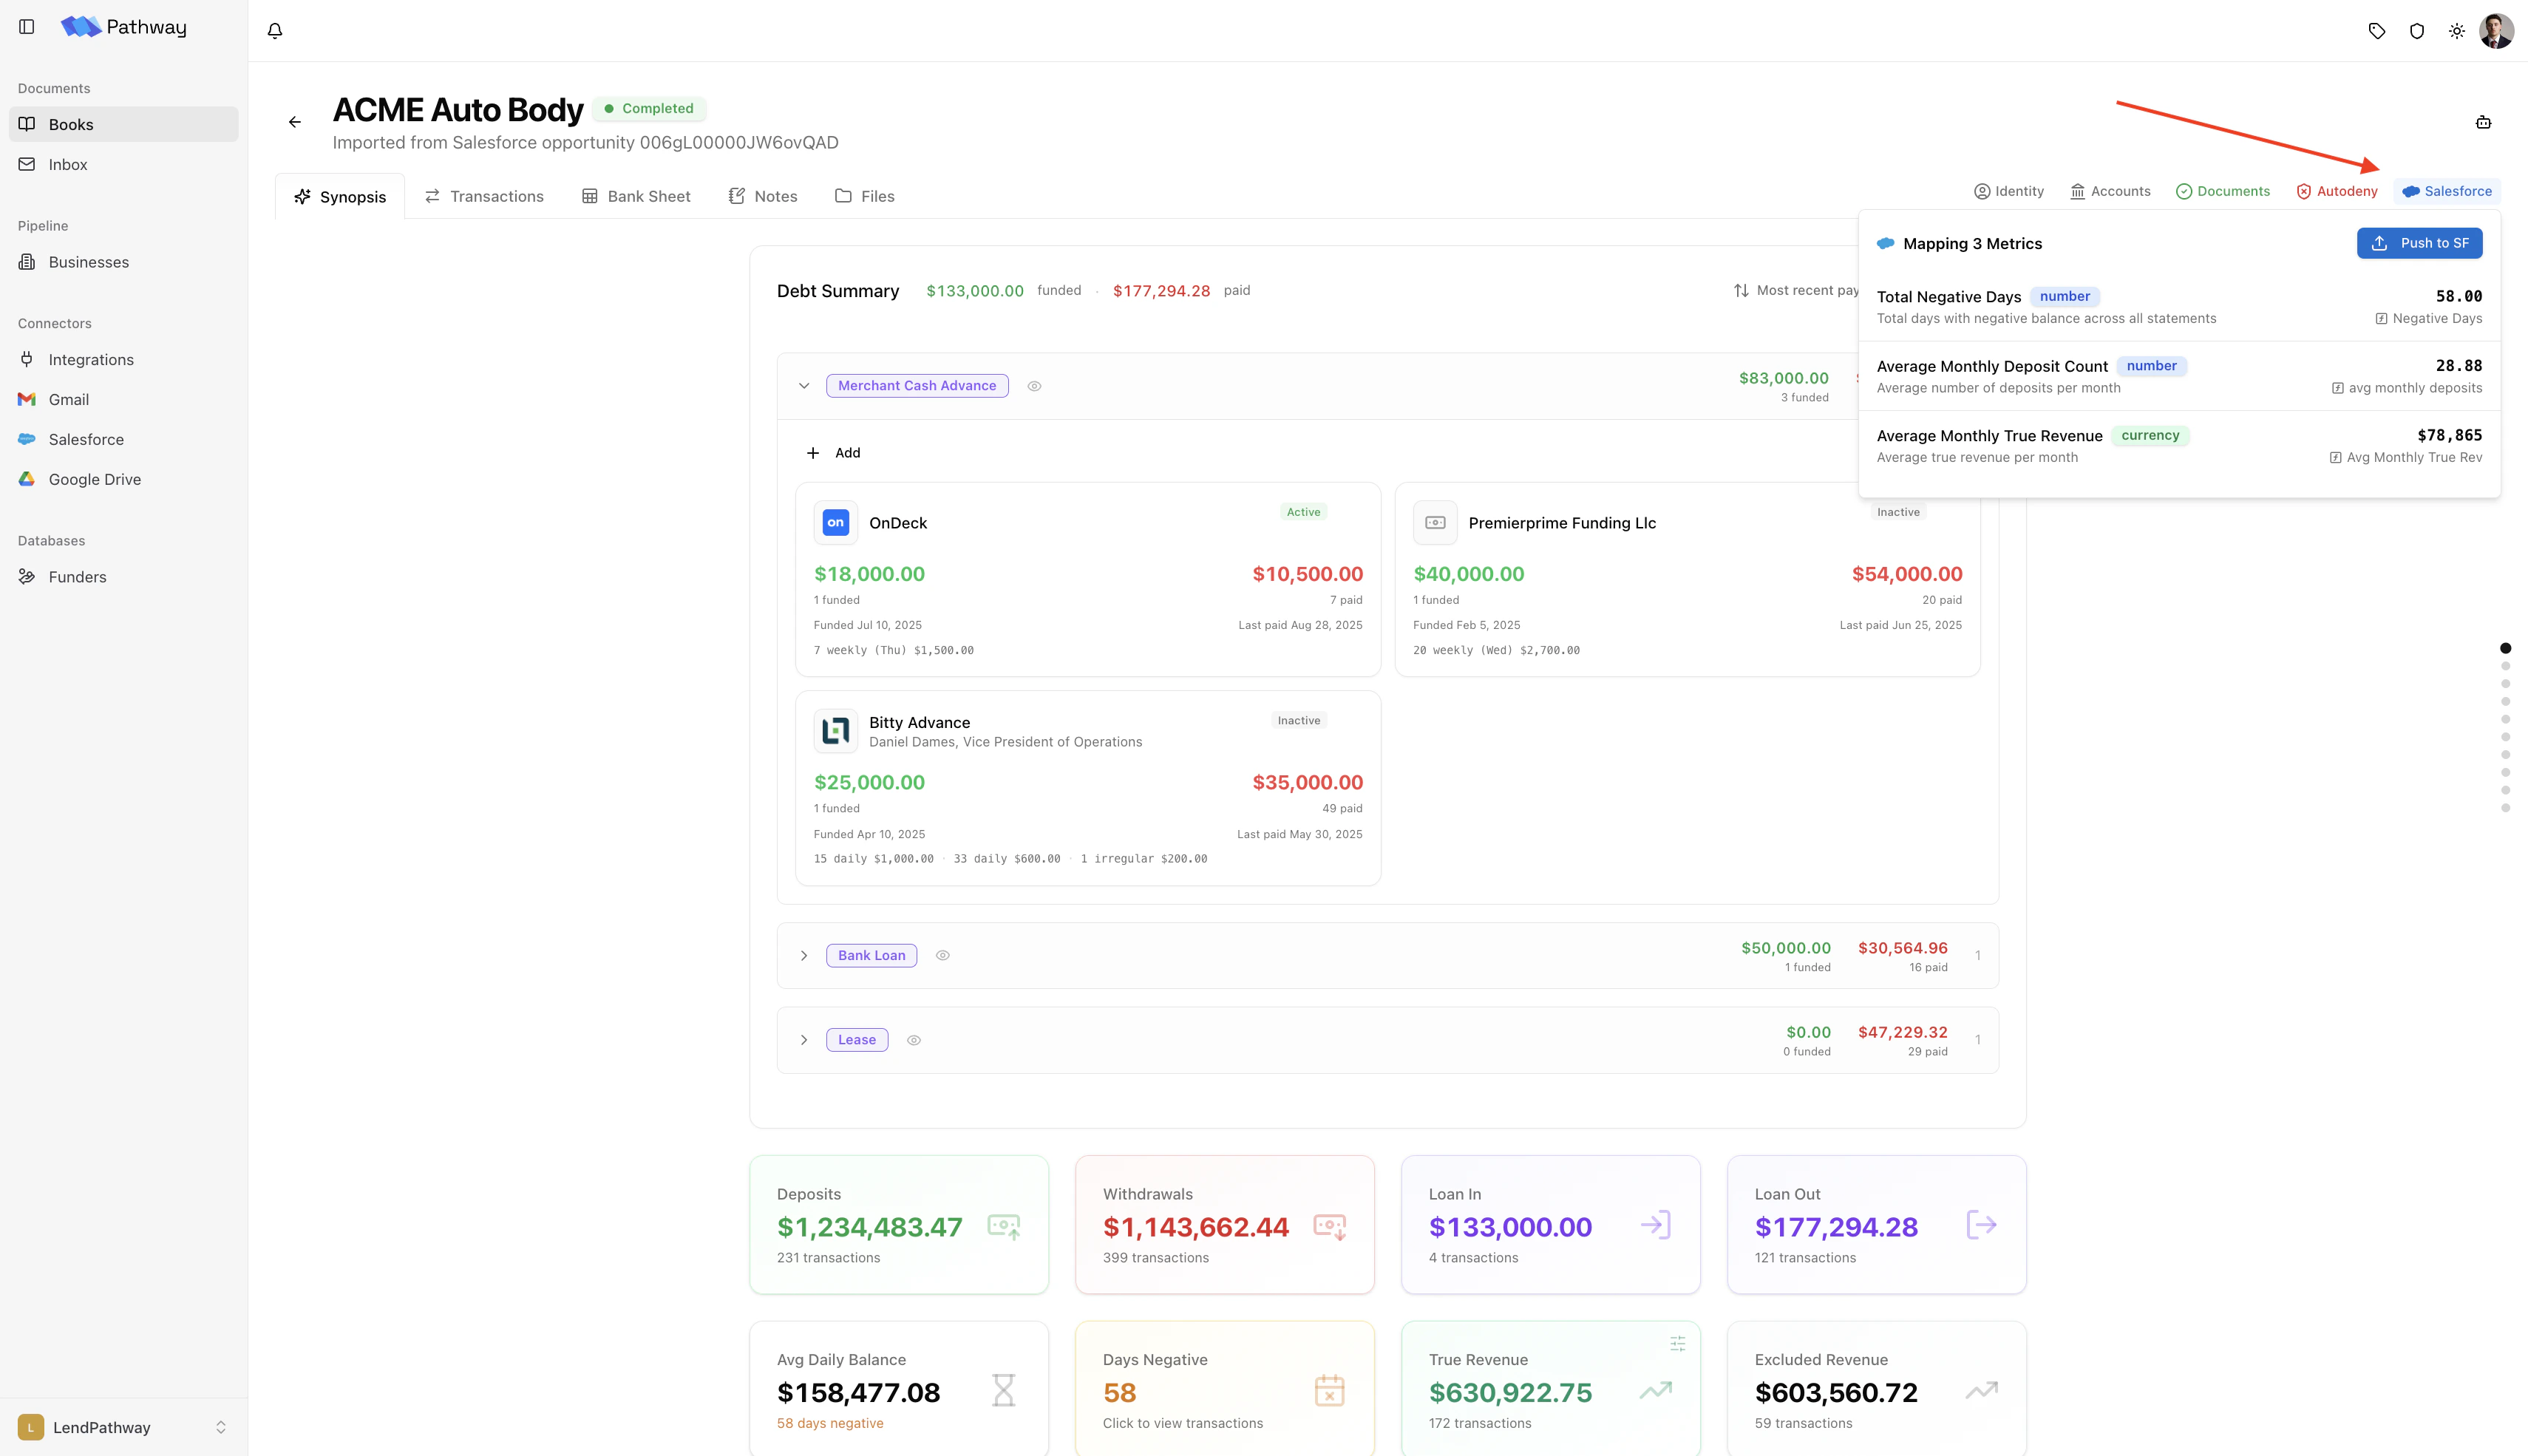Viewport: 2528px width, 1456px height.
Task: Open the notifications bell
Action: click(275, 31)
